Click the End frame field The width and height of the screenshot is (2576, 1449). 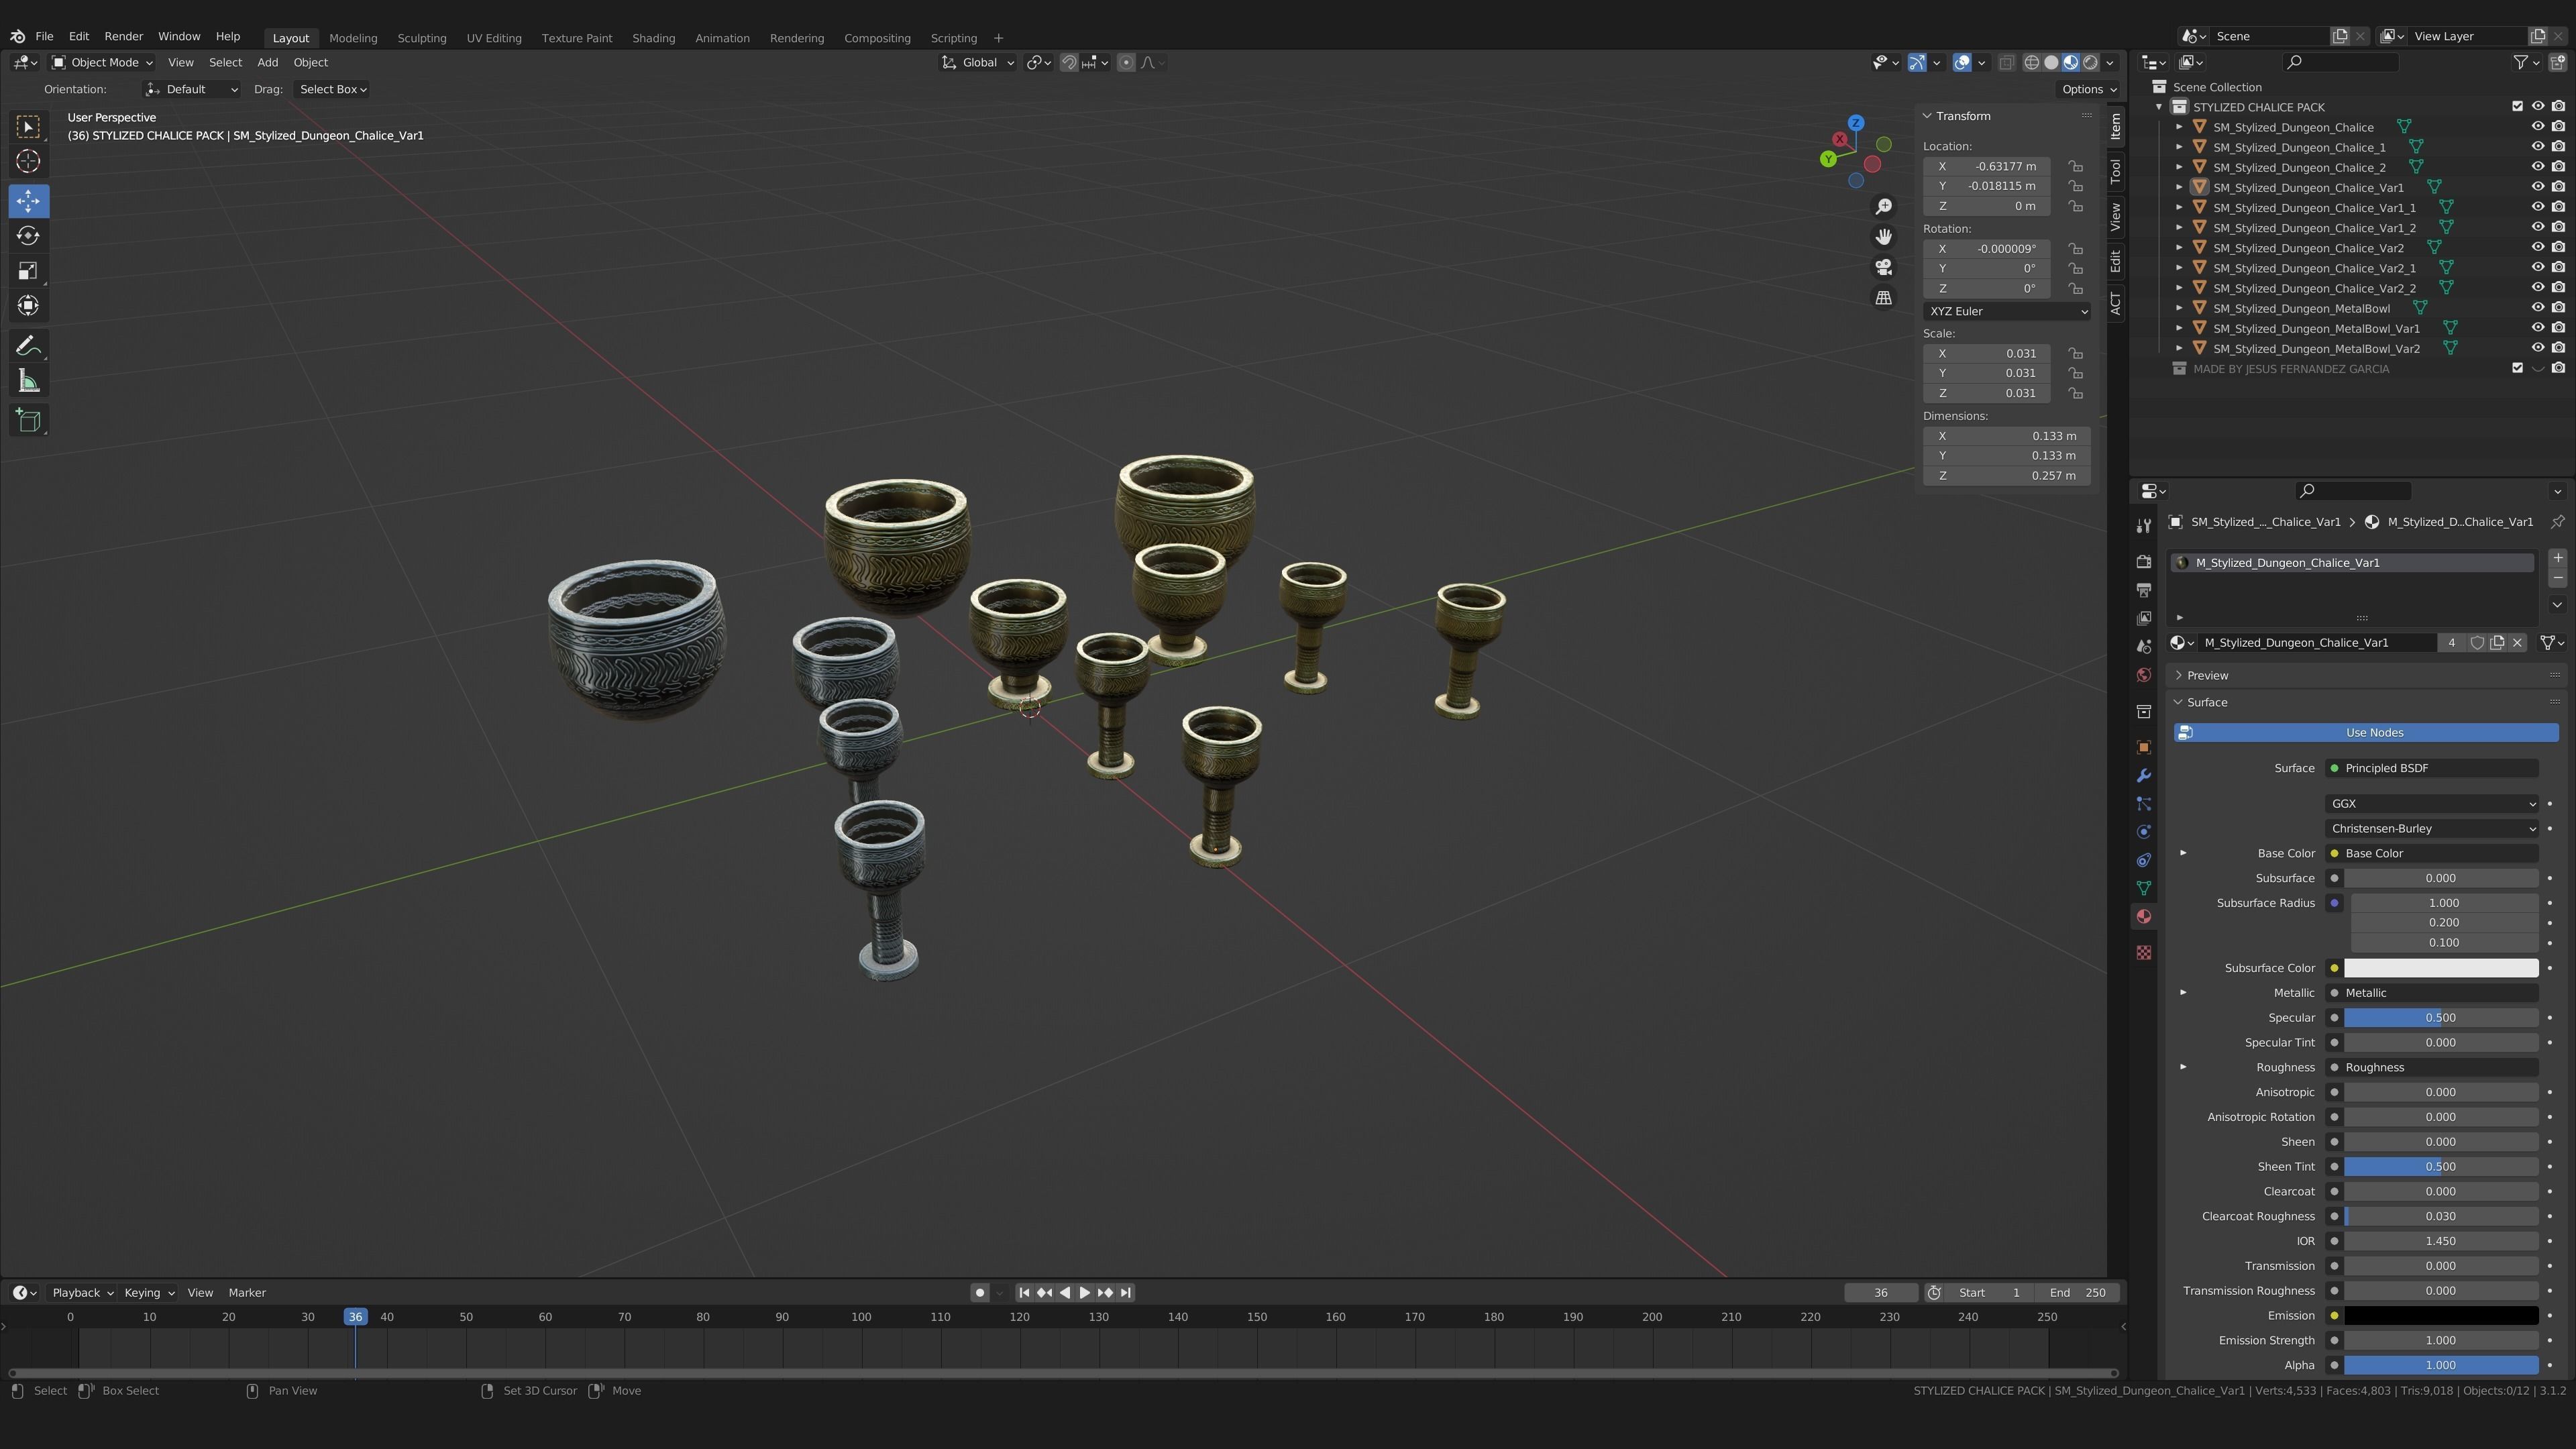click(2077, 1293)
